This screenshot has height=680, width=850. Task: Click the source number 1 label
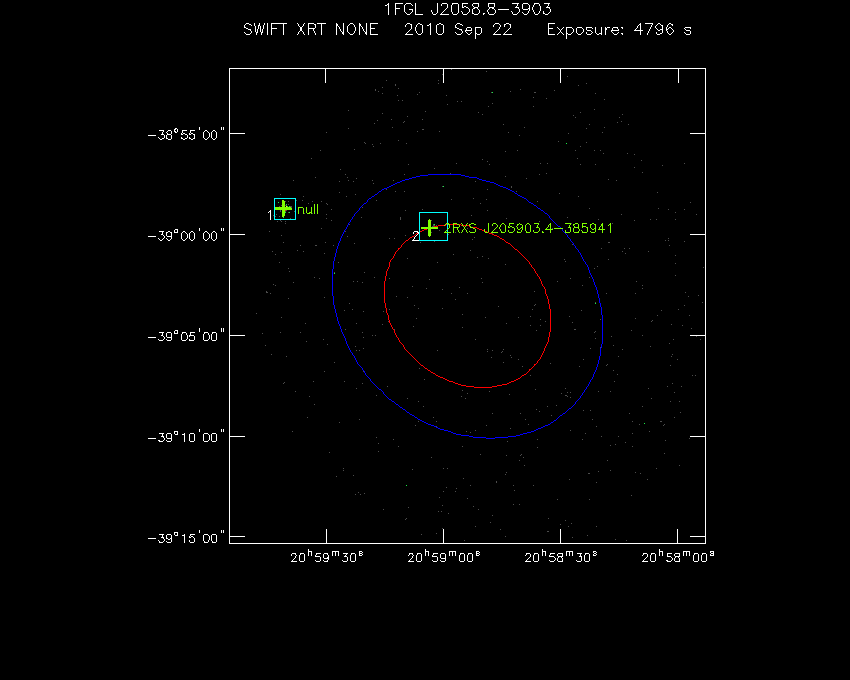(x=270, y=216)
